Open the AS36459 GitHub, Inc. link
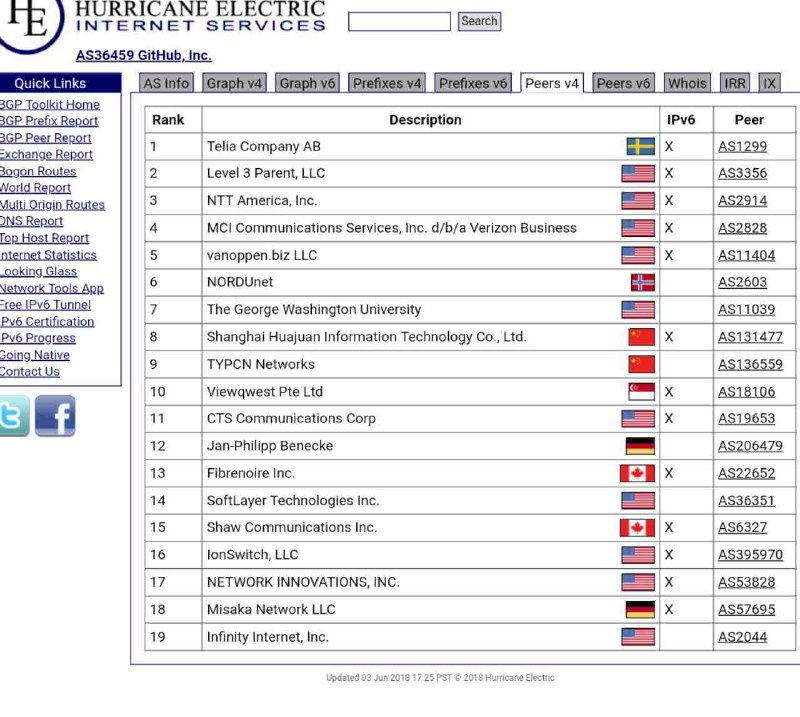This screenshot has height=717, width=800. click(144, 56)
